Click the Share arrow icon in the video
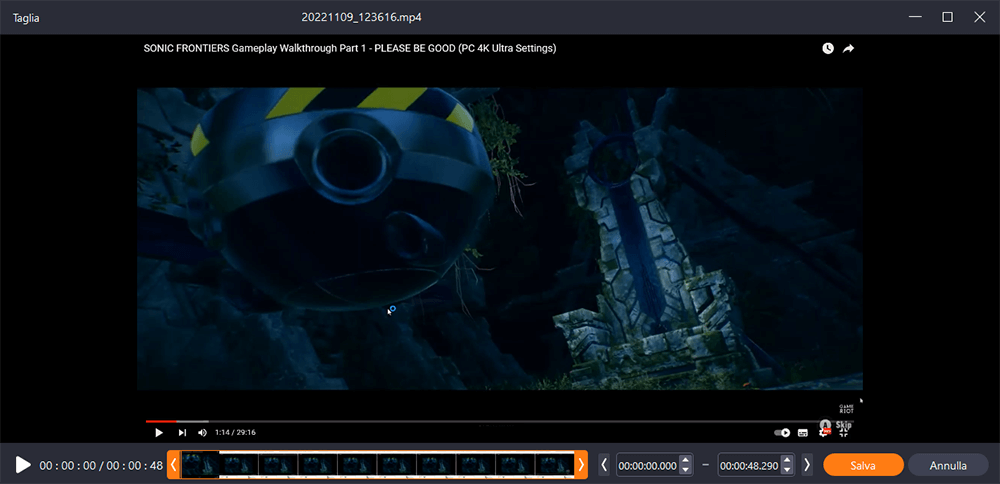The width and height of the screenshot is (1000, 484). (x=849, y=48)
